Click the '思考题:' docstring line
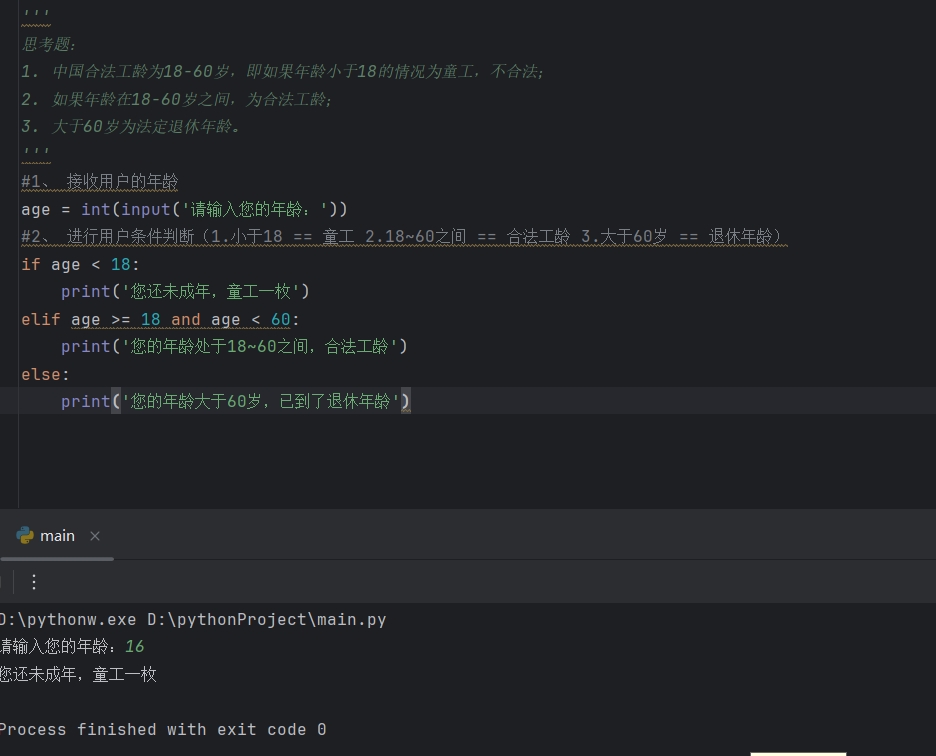 tap(48, 44)
